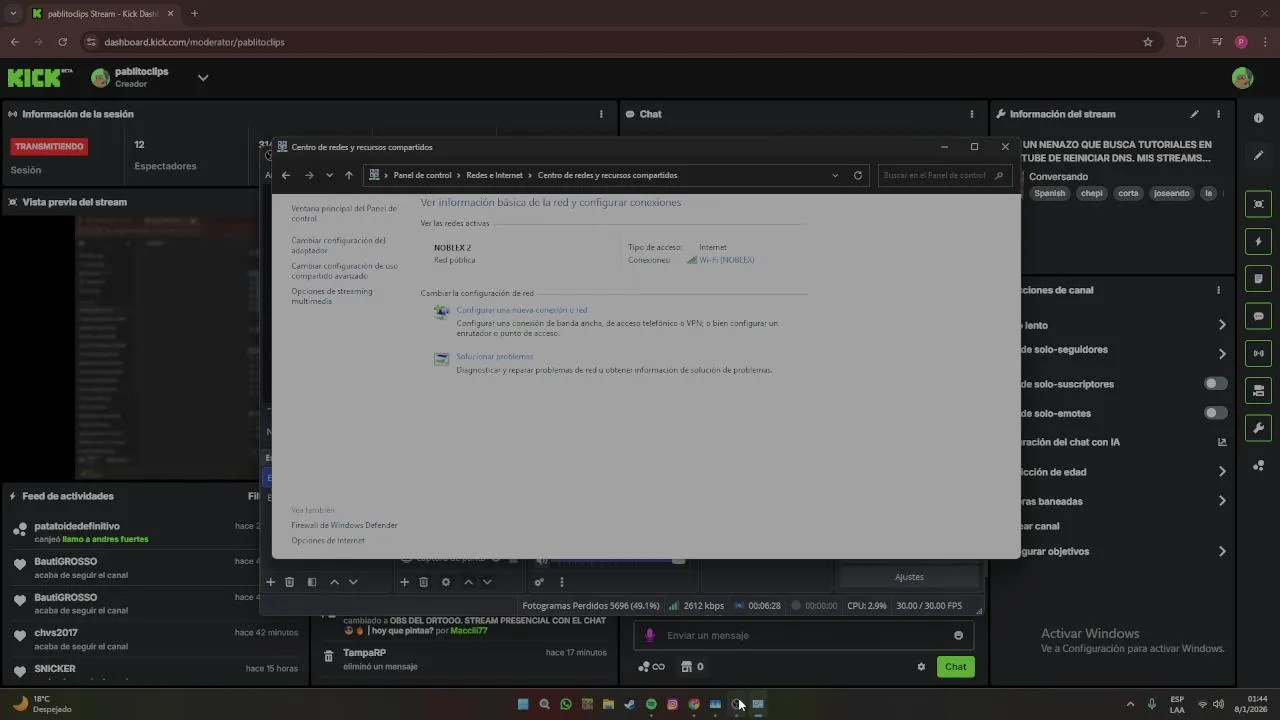
Task: Open WhatsApp from the taskbar
Action: pos(566,704)
